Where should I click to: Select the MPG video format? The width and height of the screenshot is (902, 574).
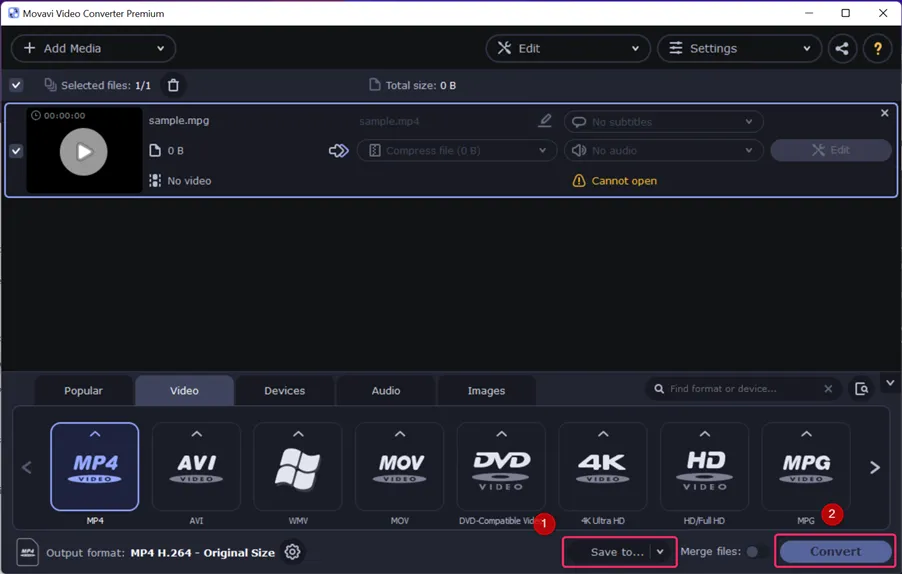point(806,466)
